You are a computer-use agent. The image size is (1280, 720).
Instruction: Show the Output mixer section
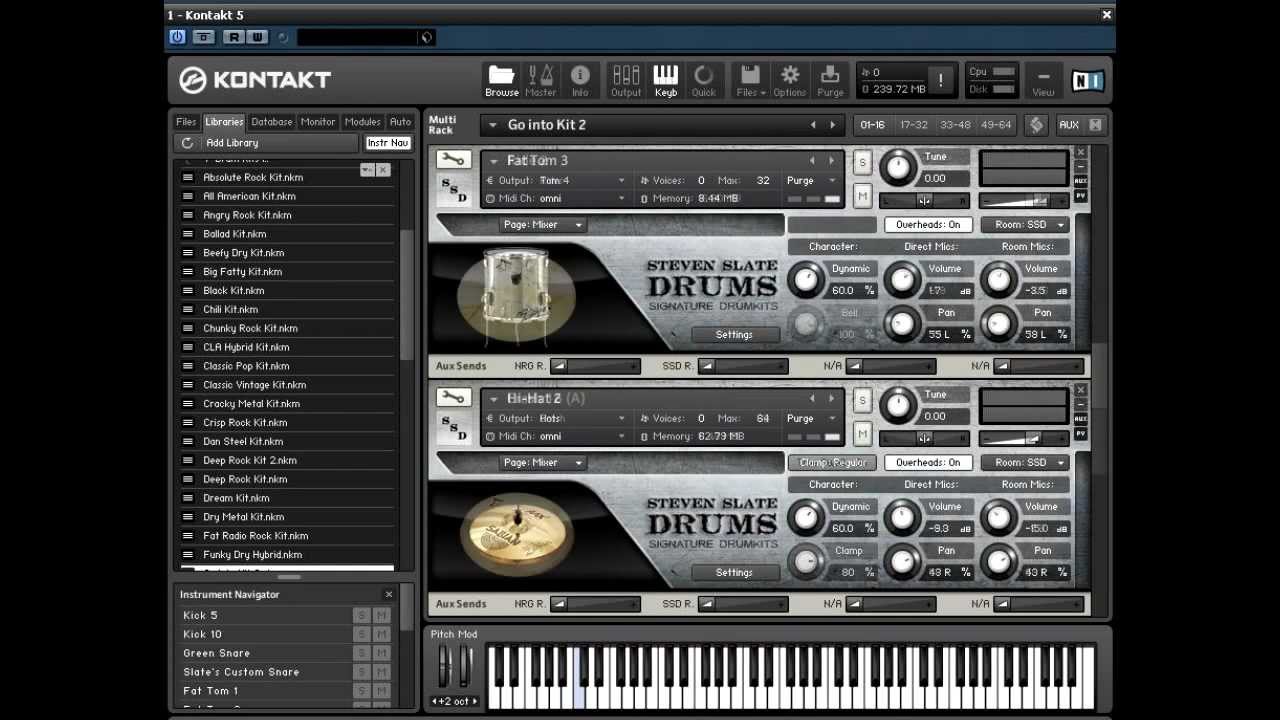tap(626, 80)
